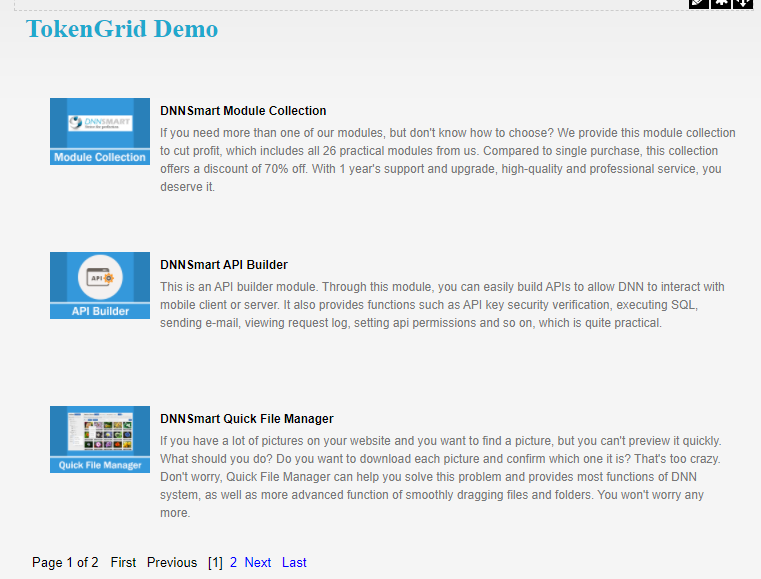Open the Quick File Manager thumbnail image
The image size is (761, 579).
click(100, 439)
